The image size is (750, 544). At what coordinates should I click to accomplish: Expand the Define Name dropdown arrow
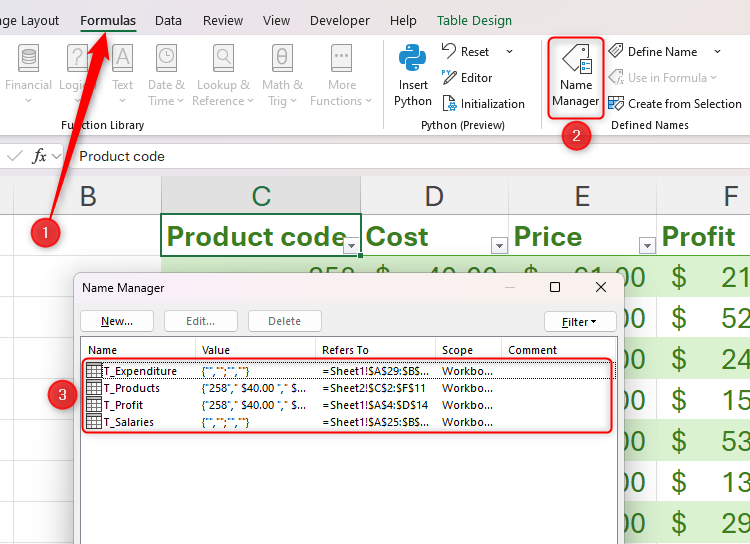717,52
